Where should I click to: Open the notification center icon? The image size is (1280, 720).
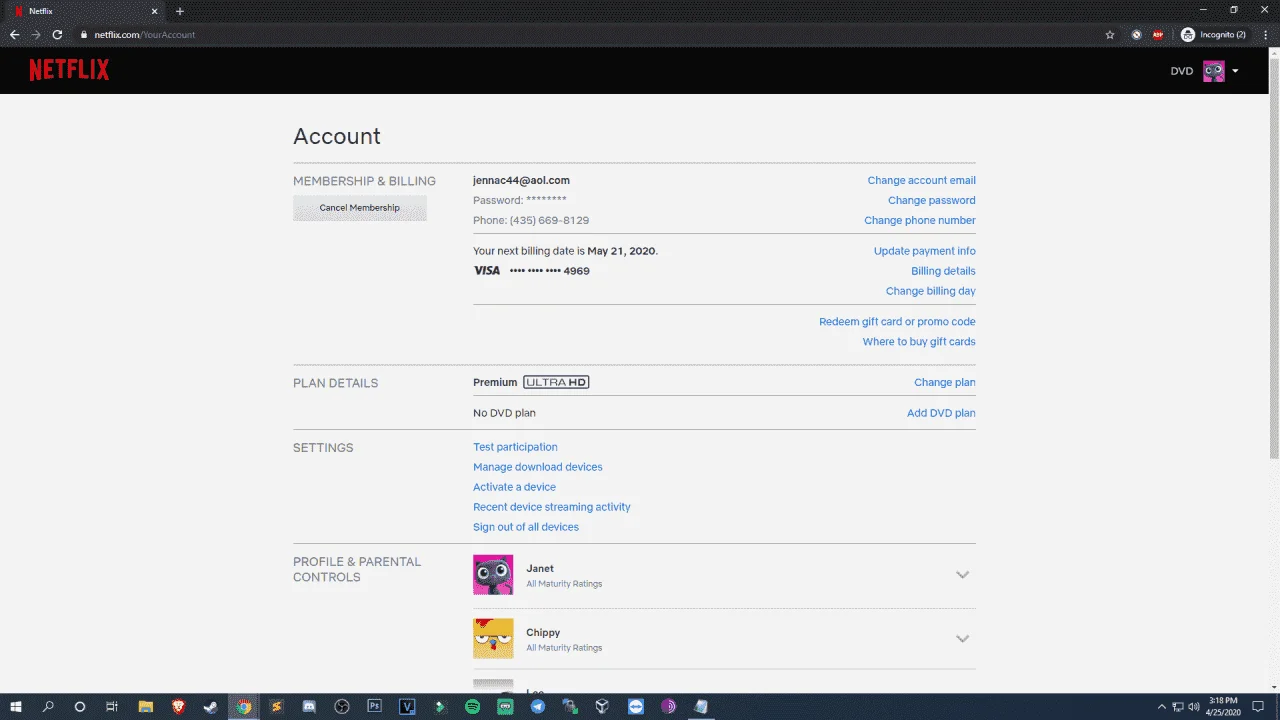point(1258,706)
